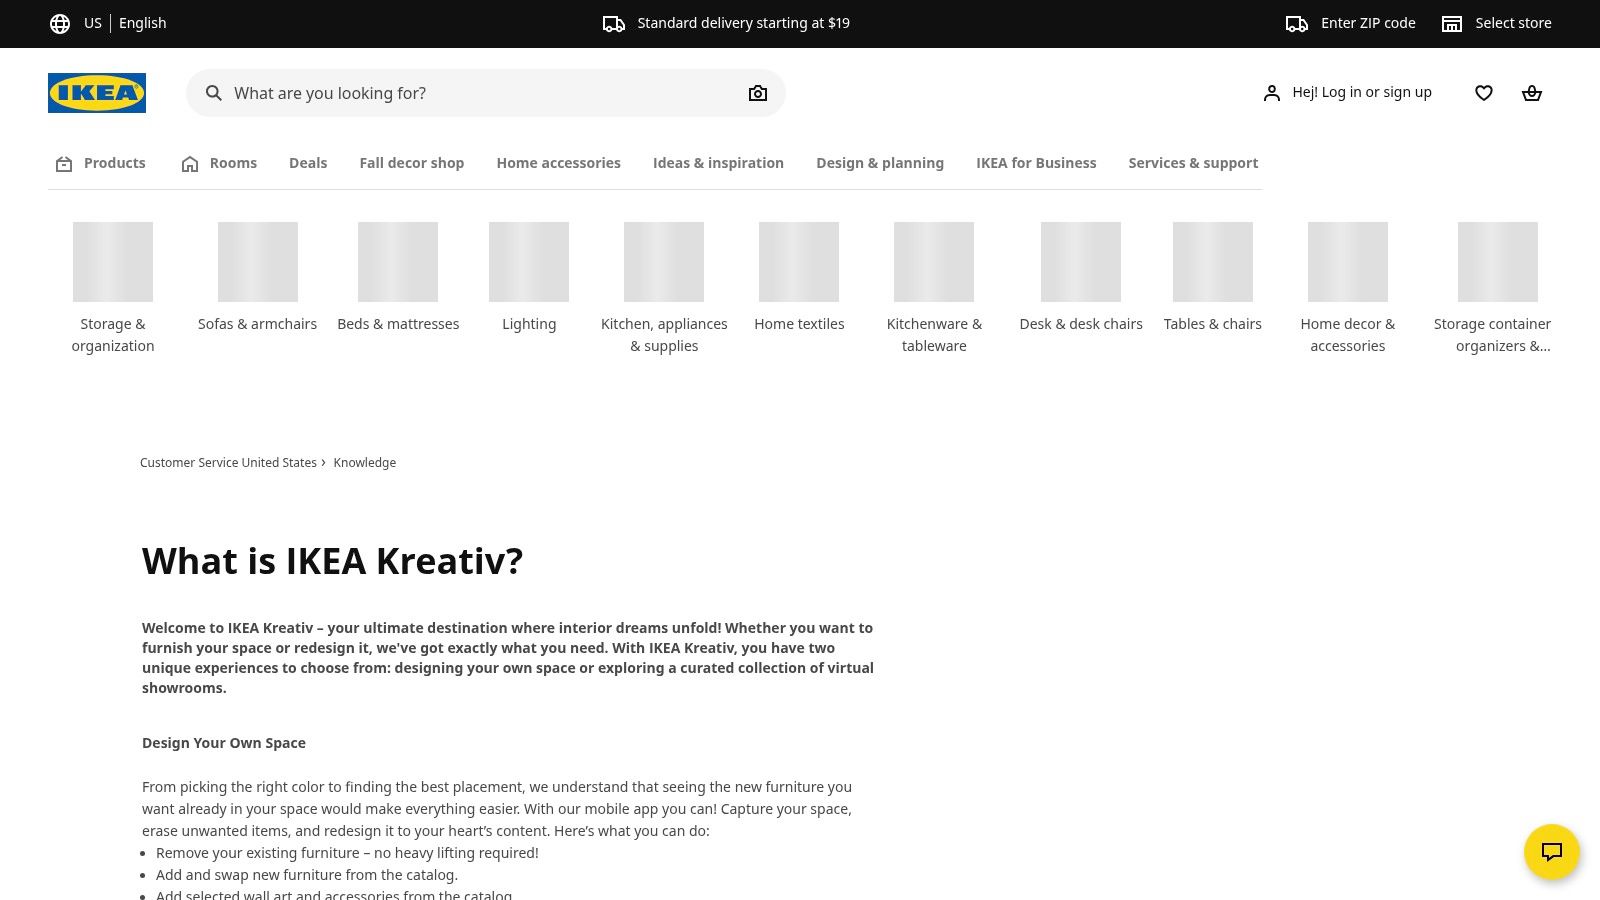Open the Rooms menu
This screenshot has width=1600, height=900.
pos(219,163)
